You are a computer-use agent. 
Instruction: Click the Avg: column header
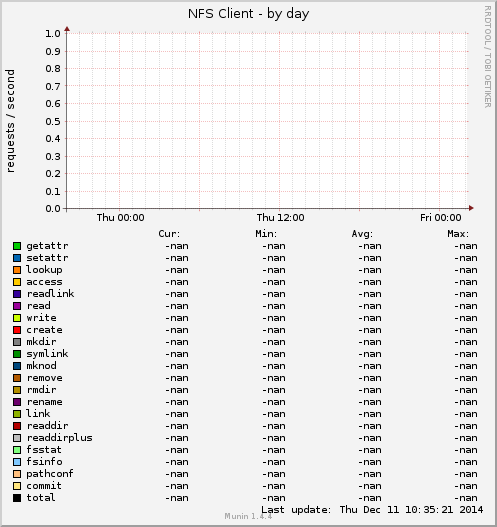[x=362, y=234]
